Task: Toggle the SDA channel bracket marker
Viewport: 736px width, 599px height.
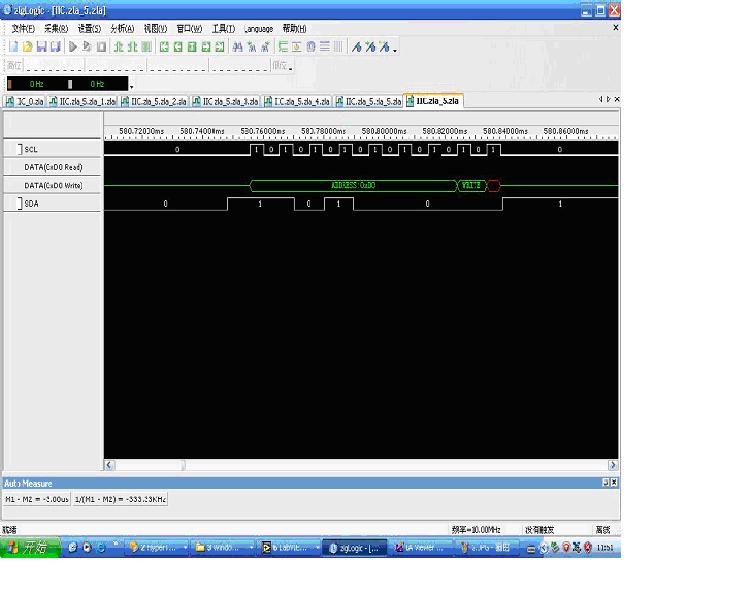Action: 20,204
